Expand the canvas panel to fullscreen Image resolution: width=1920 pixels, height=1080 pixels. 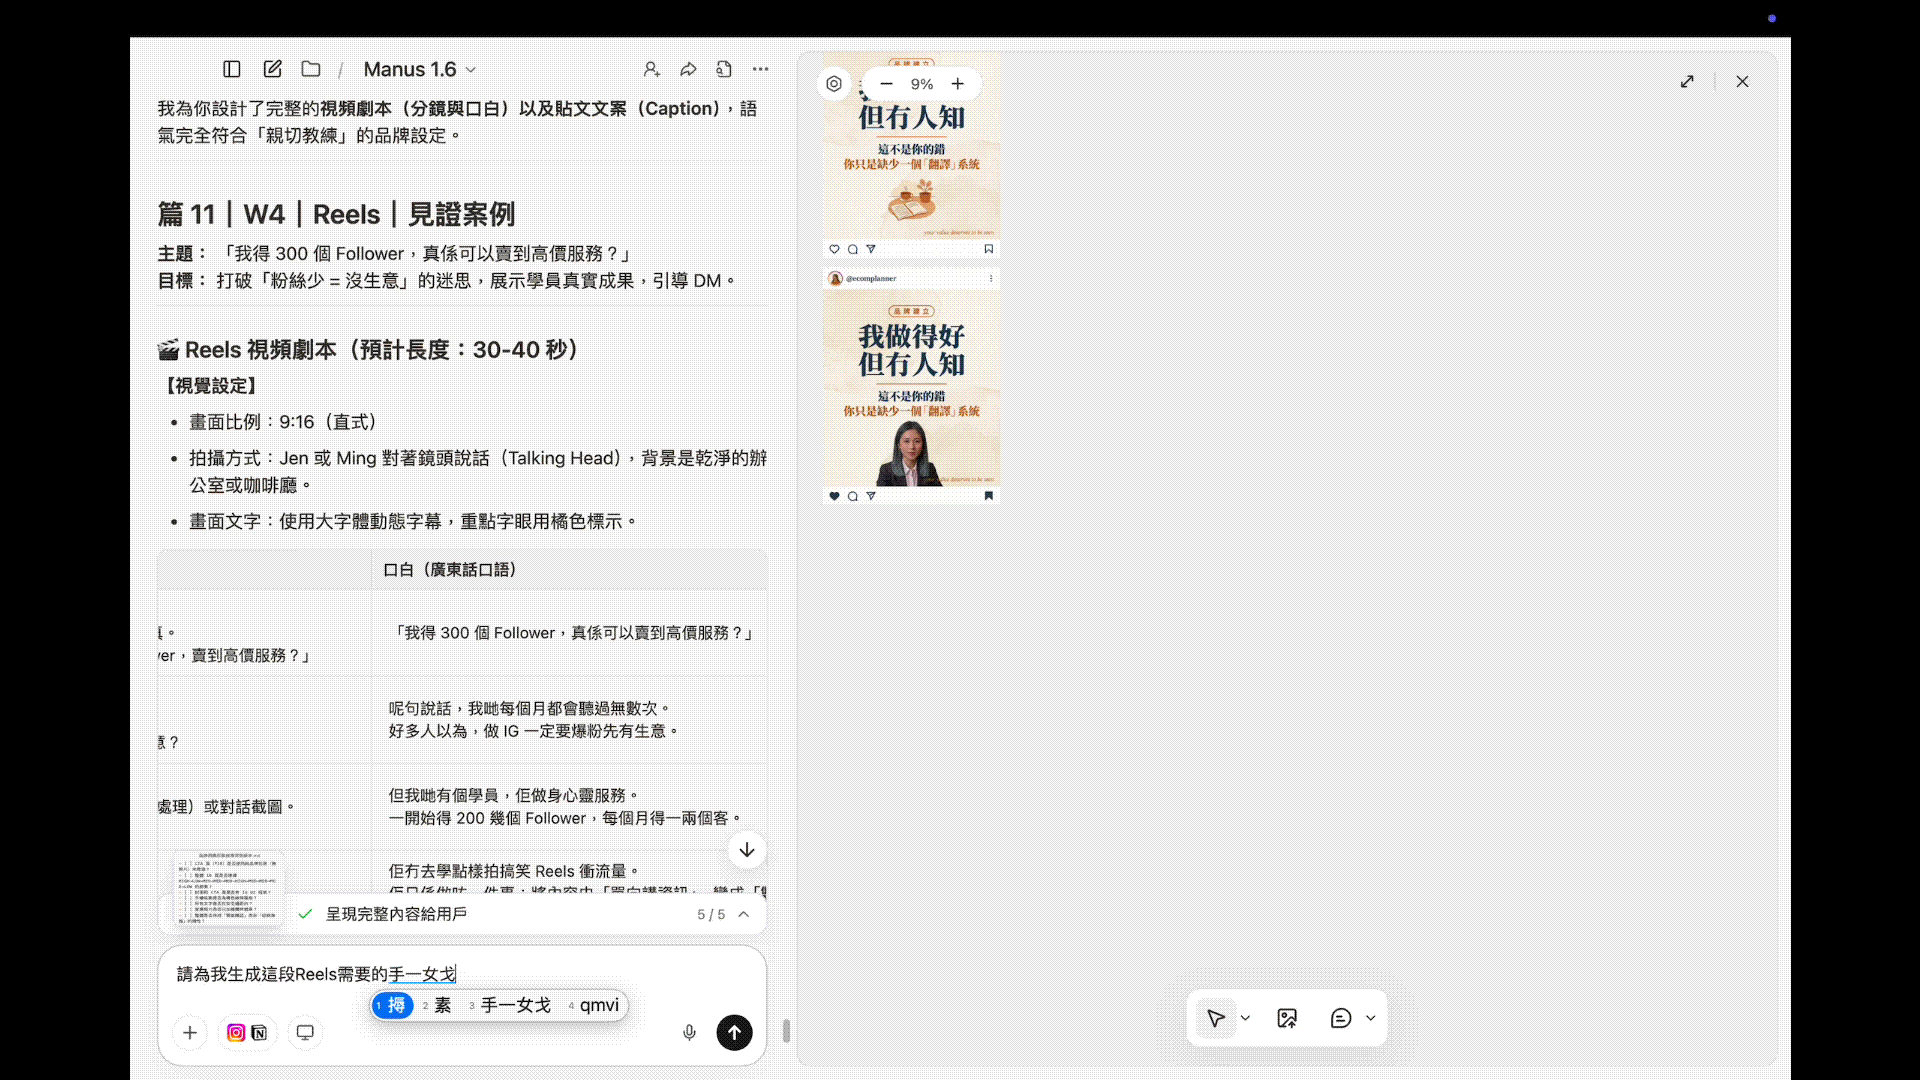(x=1687, y=82)
